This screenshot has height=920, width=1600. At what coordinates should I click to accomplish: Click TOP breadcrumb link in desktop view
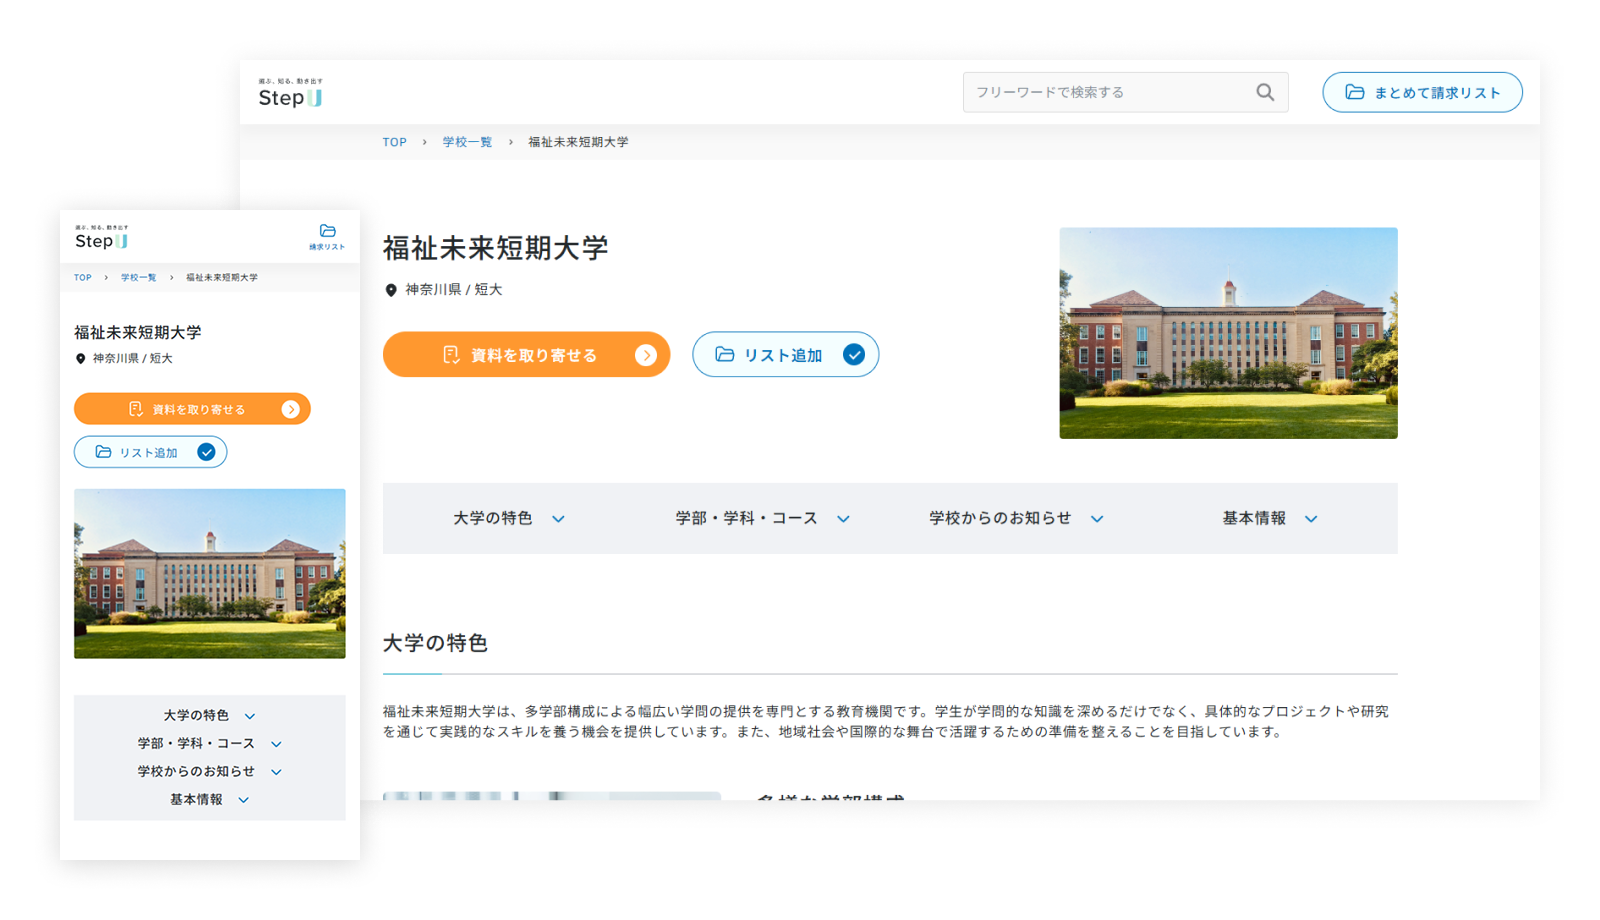pyautogui.click(x=394, y=142)
